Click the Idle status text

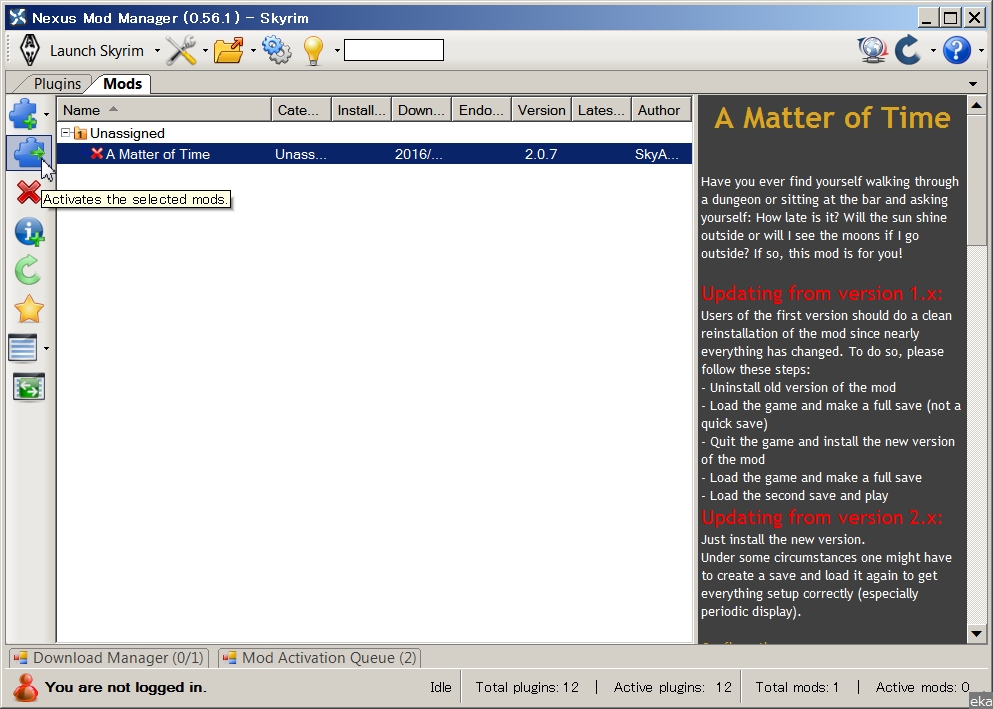441,687
